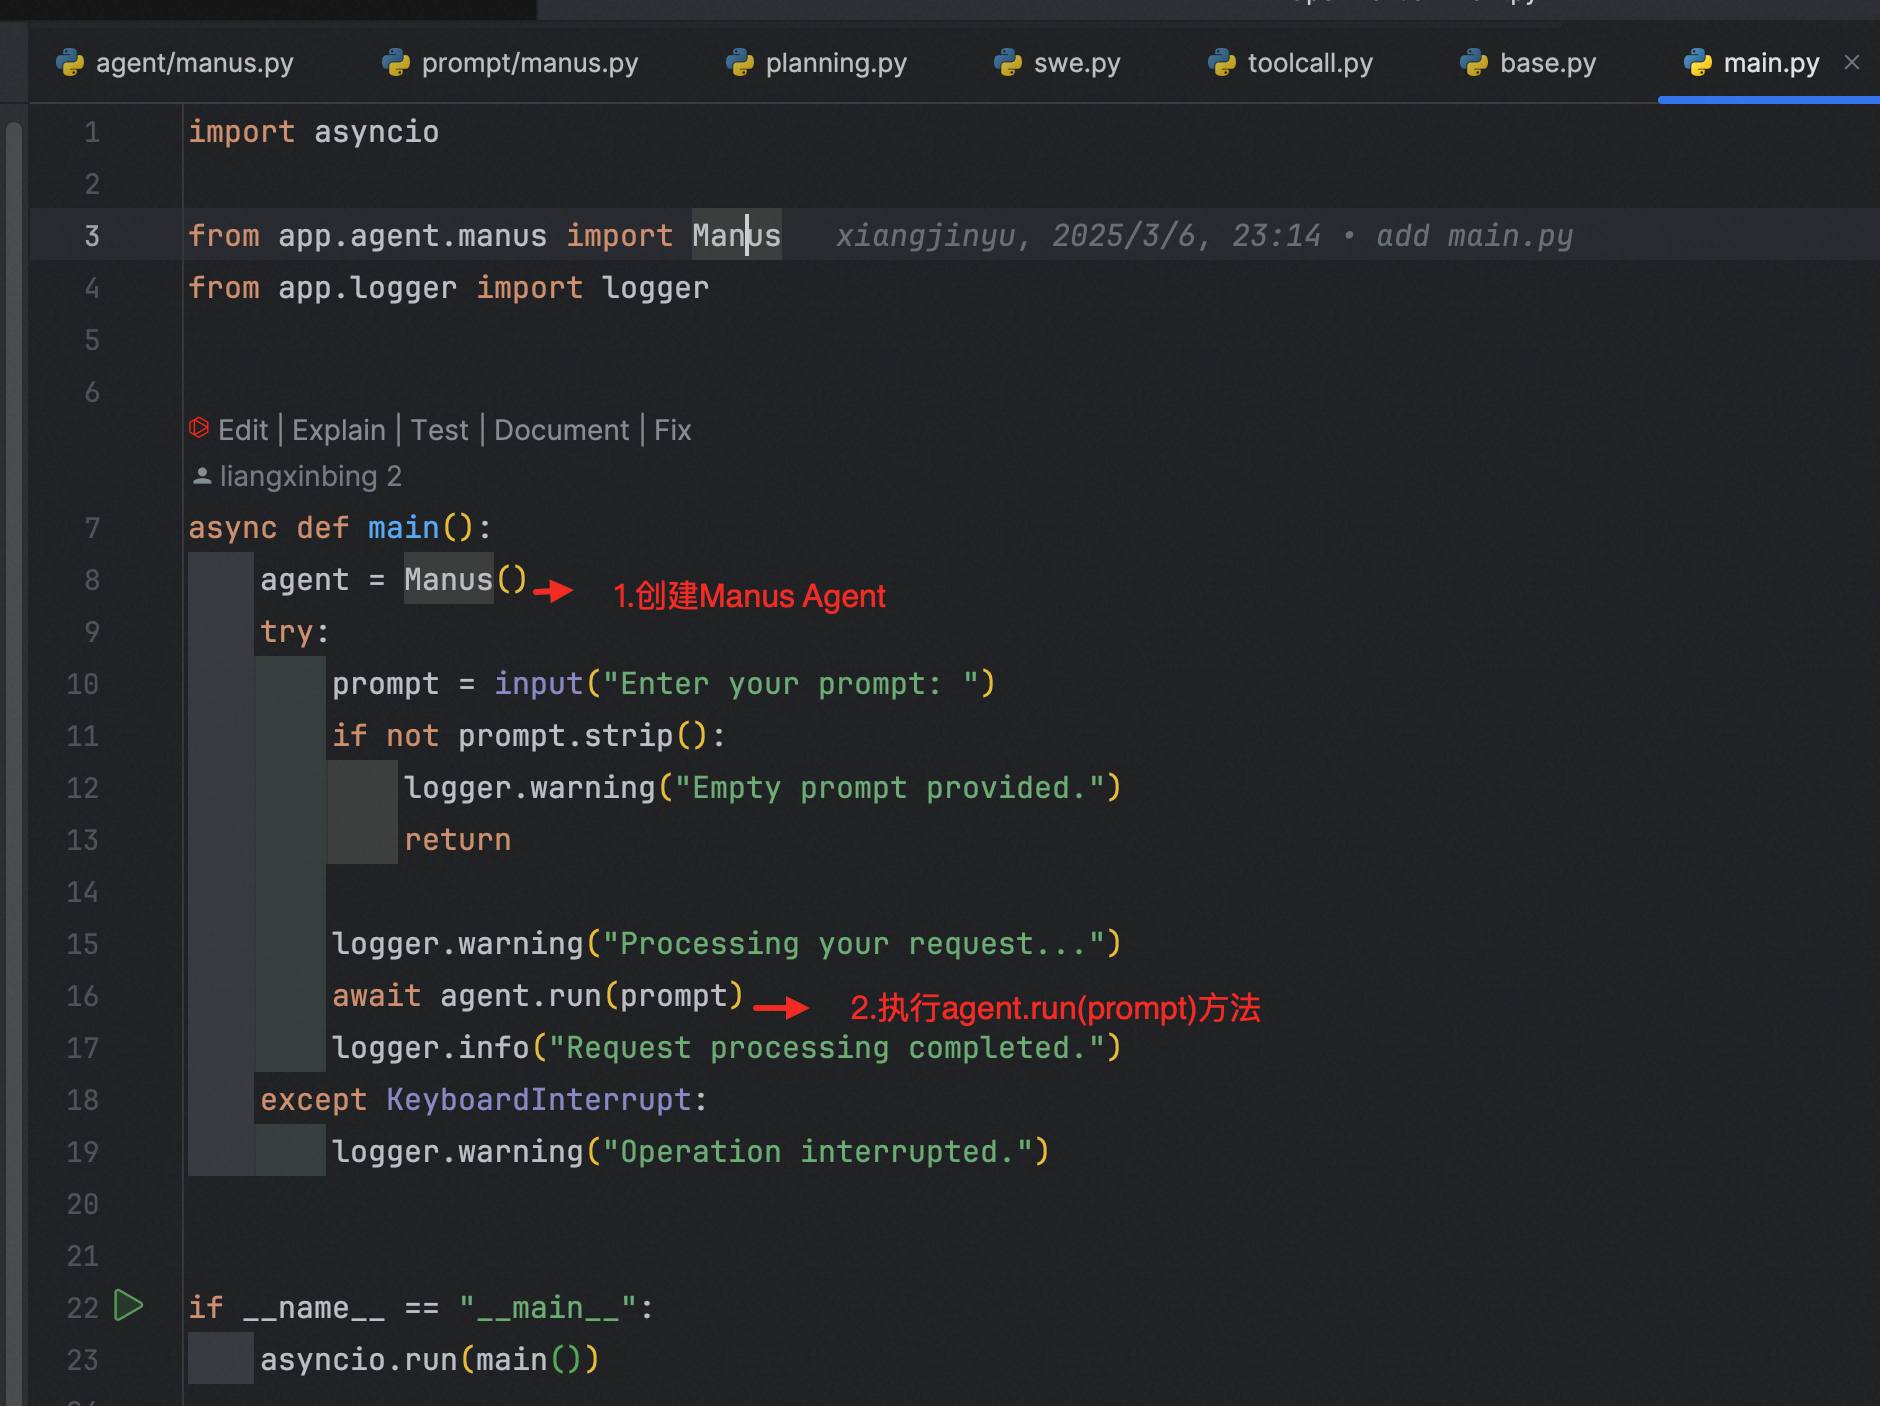
Task: Click the Explain code lens action
Action: tap(338, 429)
